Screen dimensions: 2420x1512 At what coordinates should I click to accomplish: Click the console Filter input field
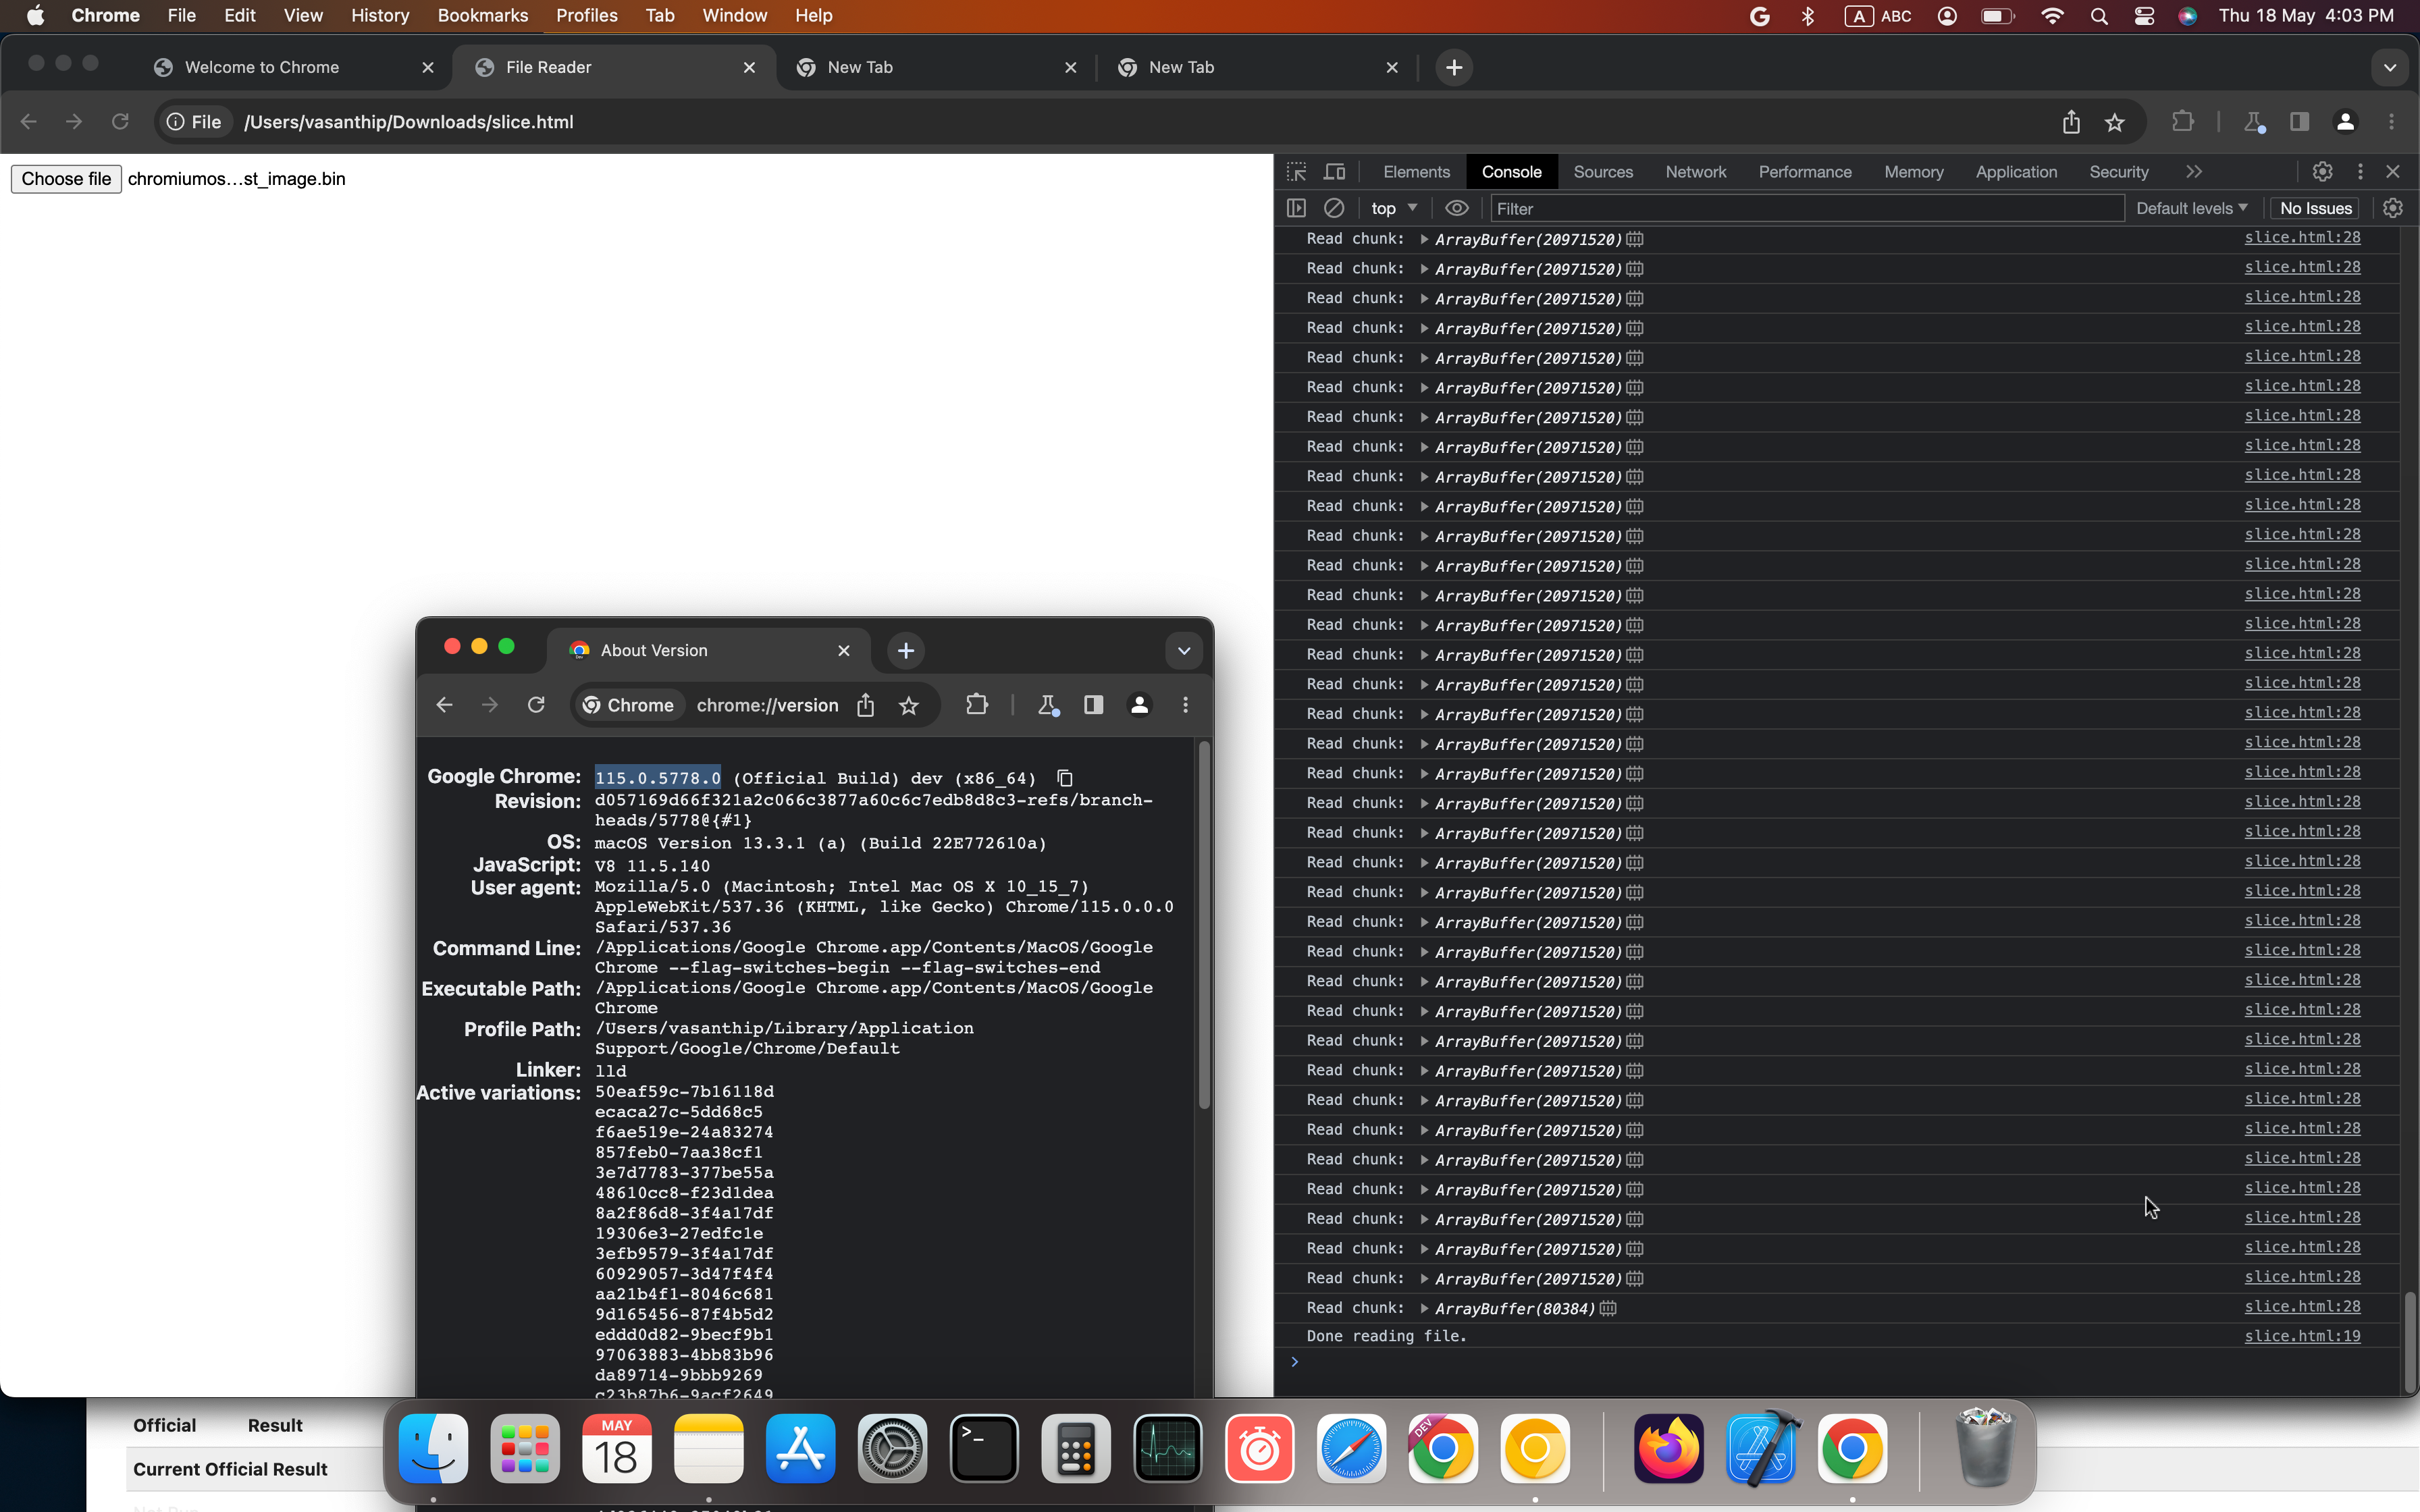pos(1807,208)
